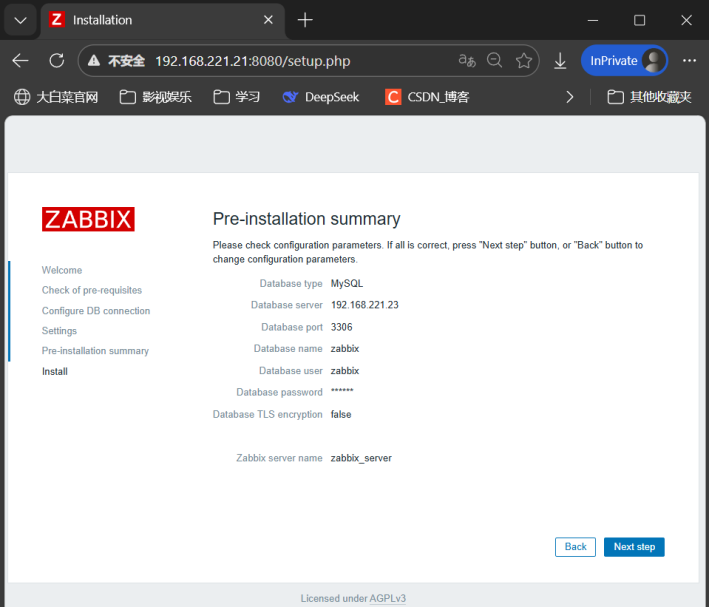The image size is (709, 607).
Task: Close the Installation tab
Action: click(268, 20)
